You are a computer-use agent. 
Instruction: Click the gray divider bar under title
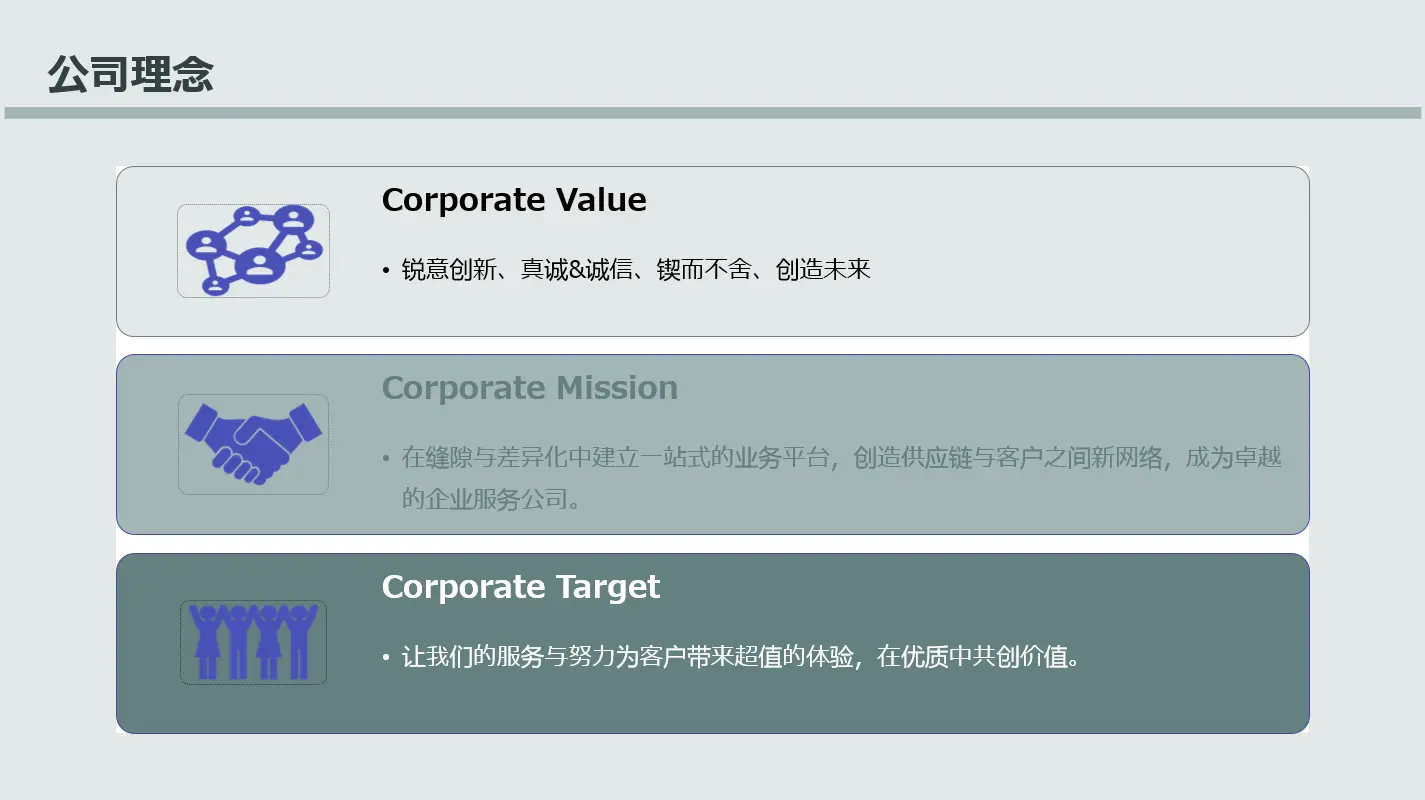(x=712, y=113)
